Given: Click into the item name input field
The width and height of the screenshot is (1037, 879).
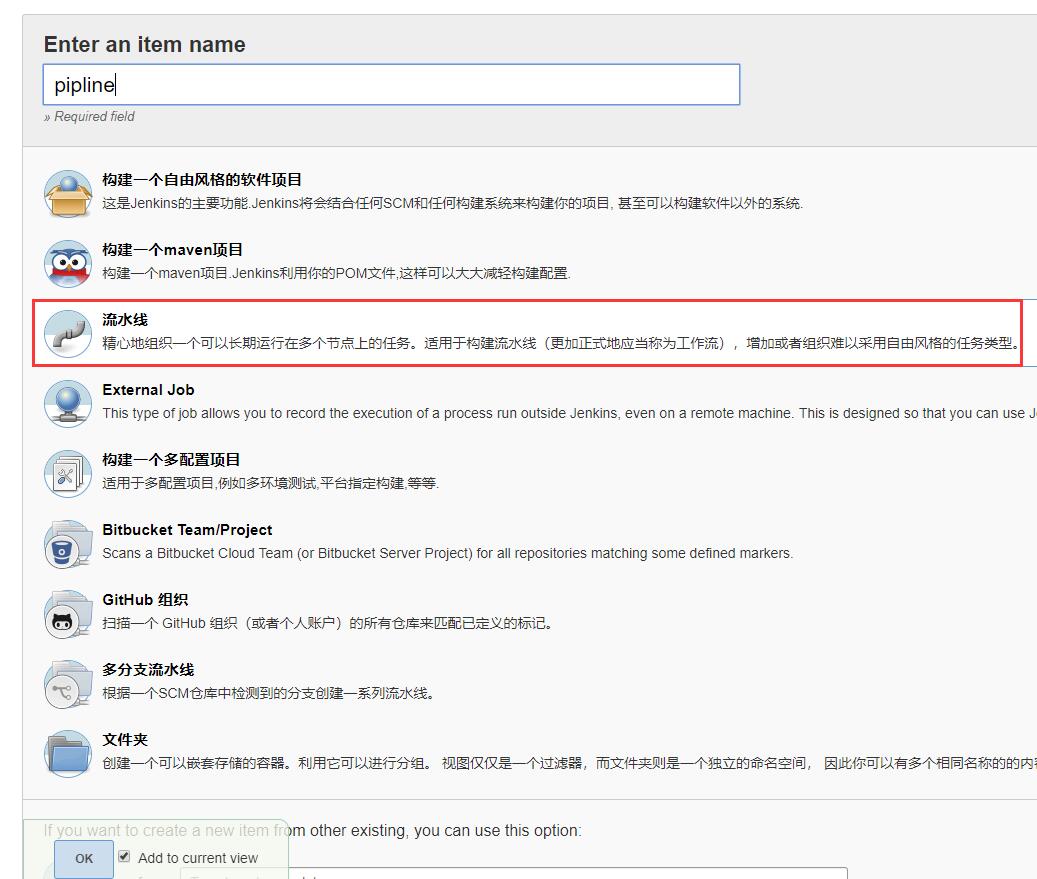Looking at the screenshot, I should 391,85.
